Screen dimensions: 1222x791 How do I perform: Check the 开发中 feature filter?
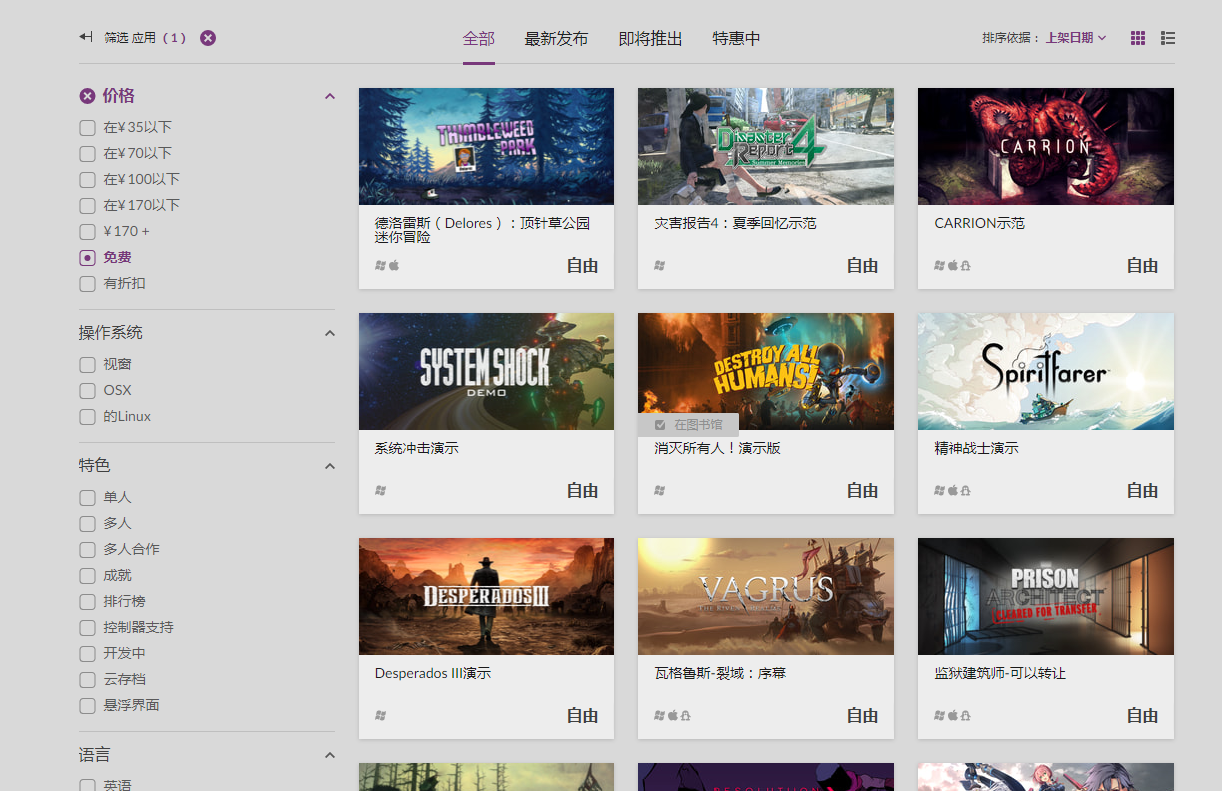click(x=87, y=653)
